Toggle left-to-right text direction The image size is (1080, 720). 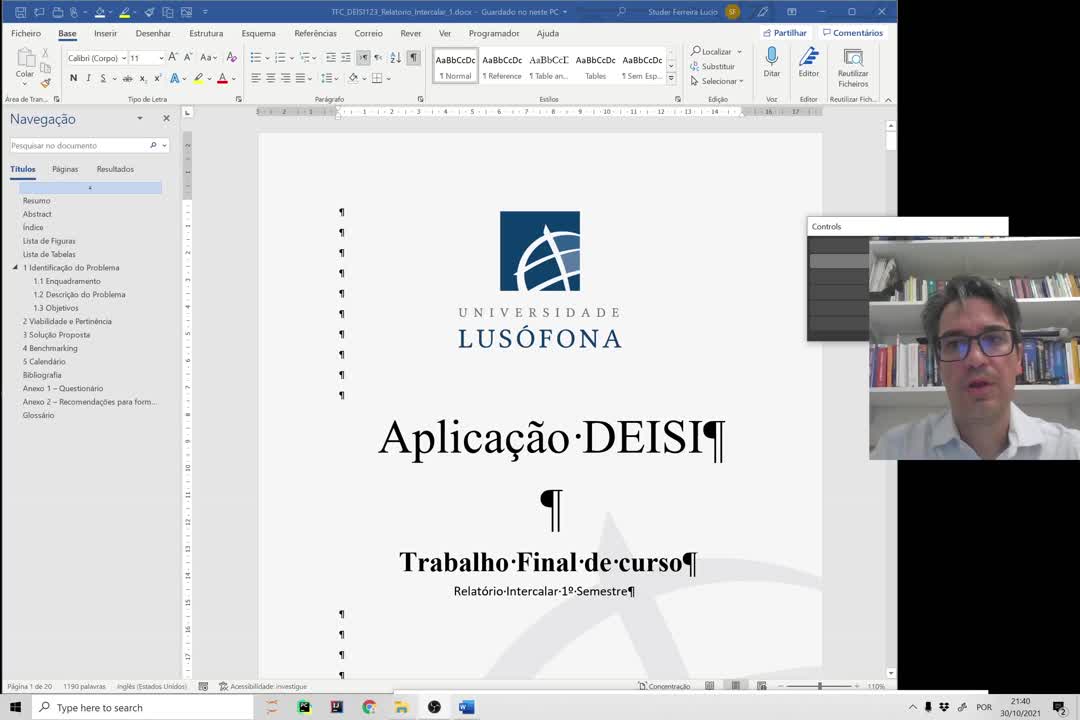pyautogui.click(x=363, y=58)
